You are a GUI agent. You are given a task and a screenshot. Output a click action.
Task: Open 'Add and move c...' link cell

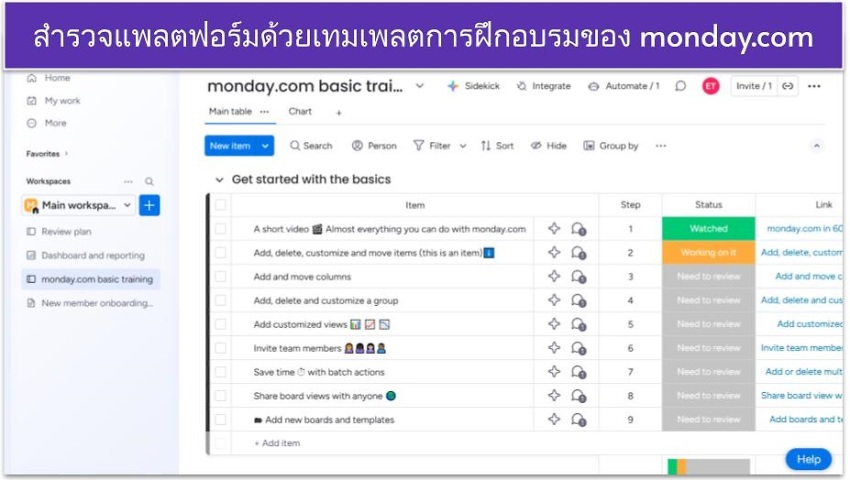pos(808,277)
